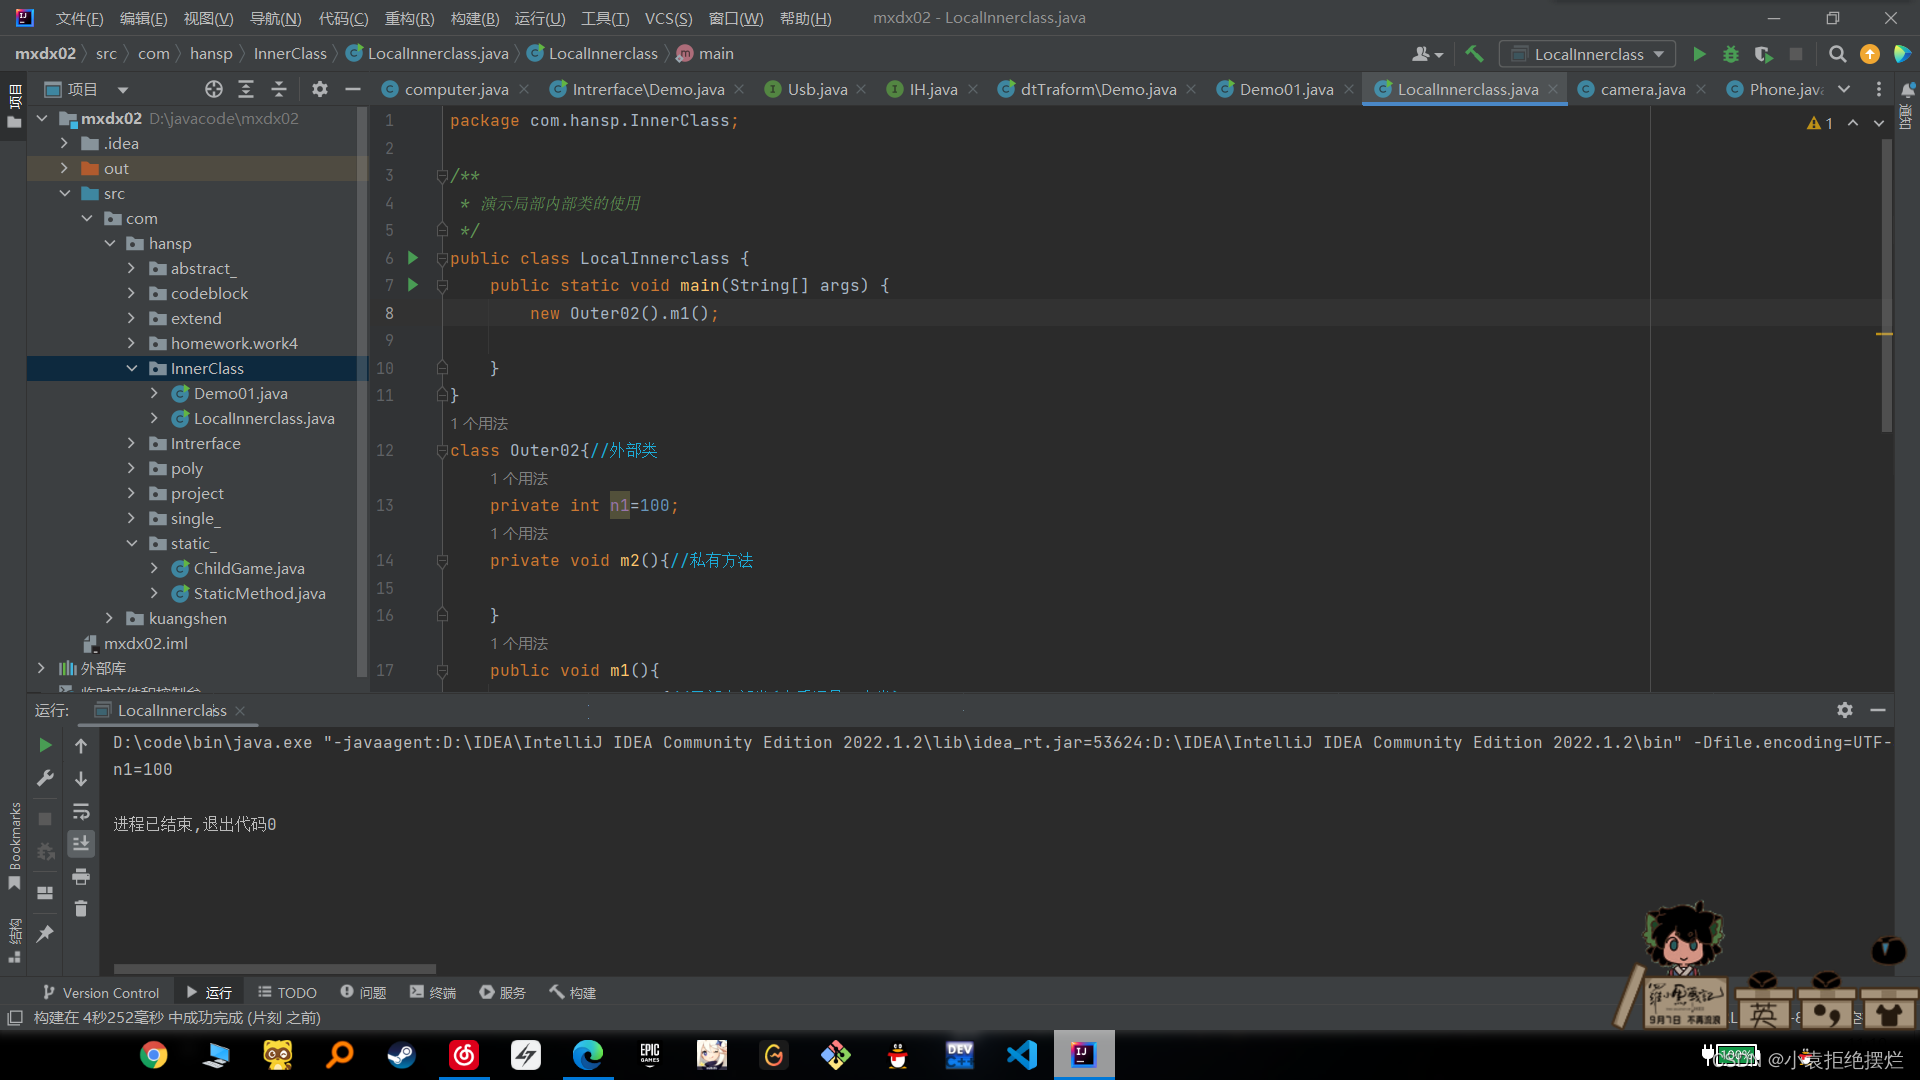Open the VCS(S) menu
Viewport: 1920px width, 1080px height.
[668, 18]
